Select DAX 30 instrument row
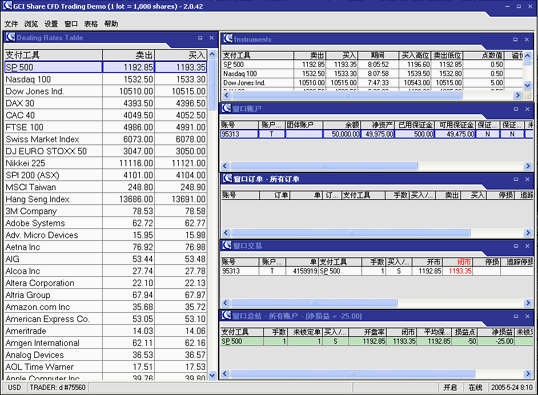The height and width of the screenshot is (395, 538). point(106,103)
